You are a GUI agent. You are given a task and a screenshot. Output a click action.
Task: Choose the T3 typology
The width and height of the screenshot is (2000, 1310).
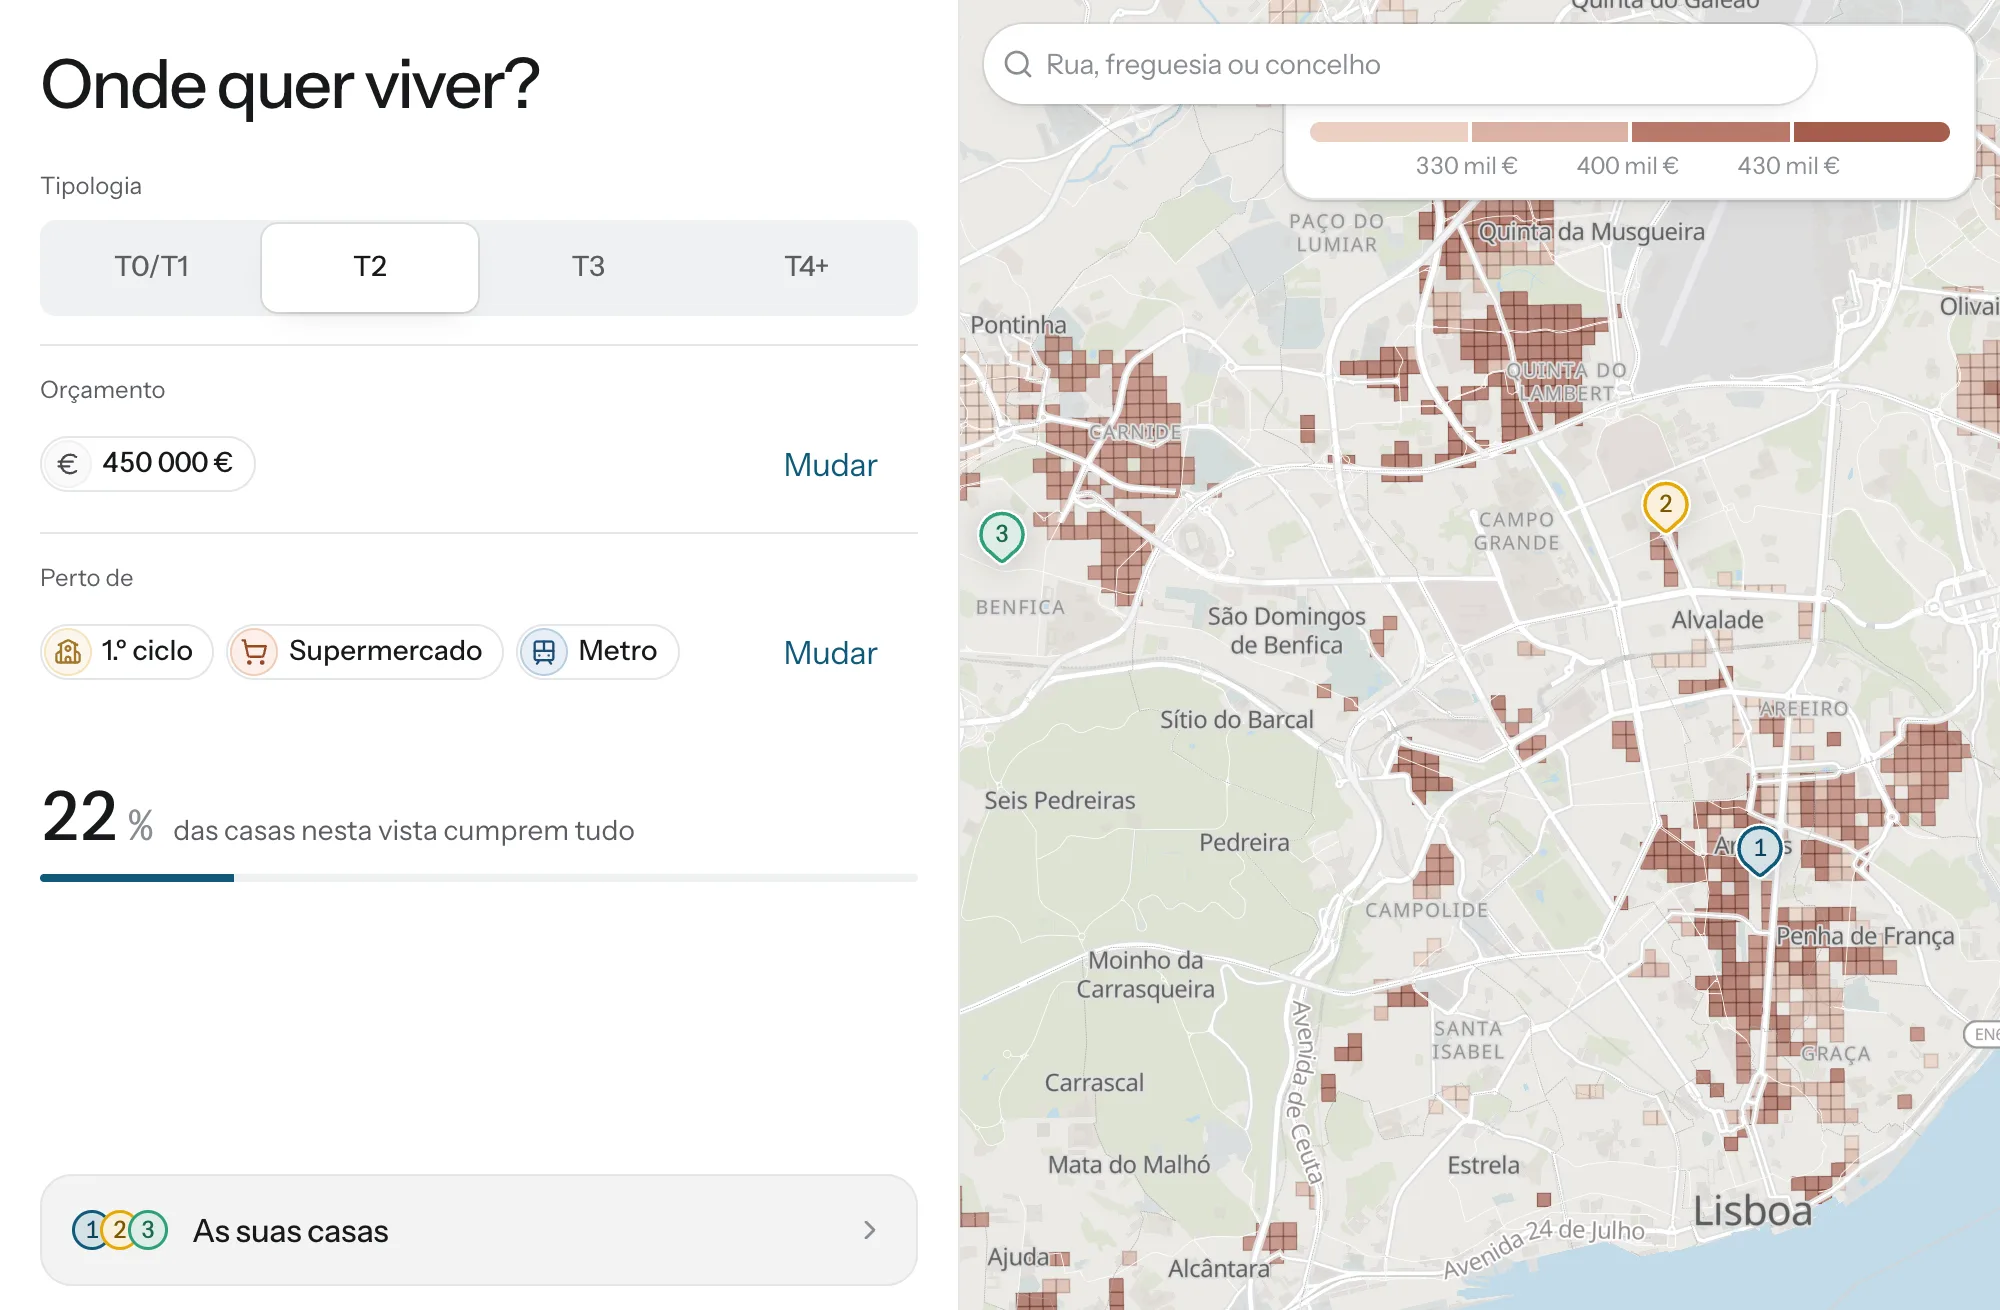[588, 267]
